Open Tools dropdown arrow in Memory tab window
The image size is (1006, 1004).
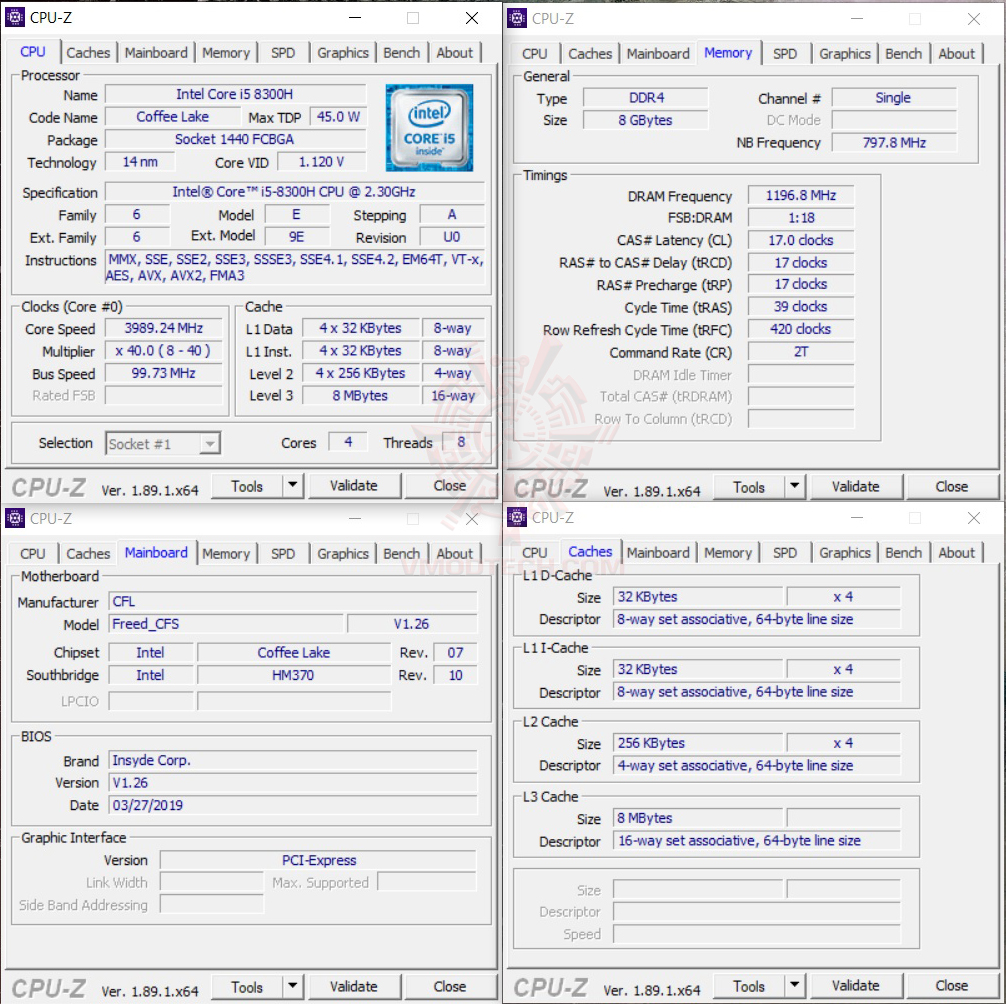794,487
